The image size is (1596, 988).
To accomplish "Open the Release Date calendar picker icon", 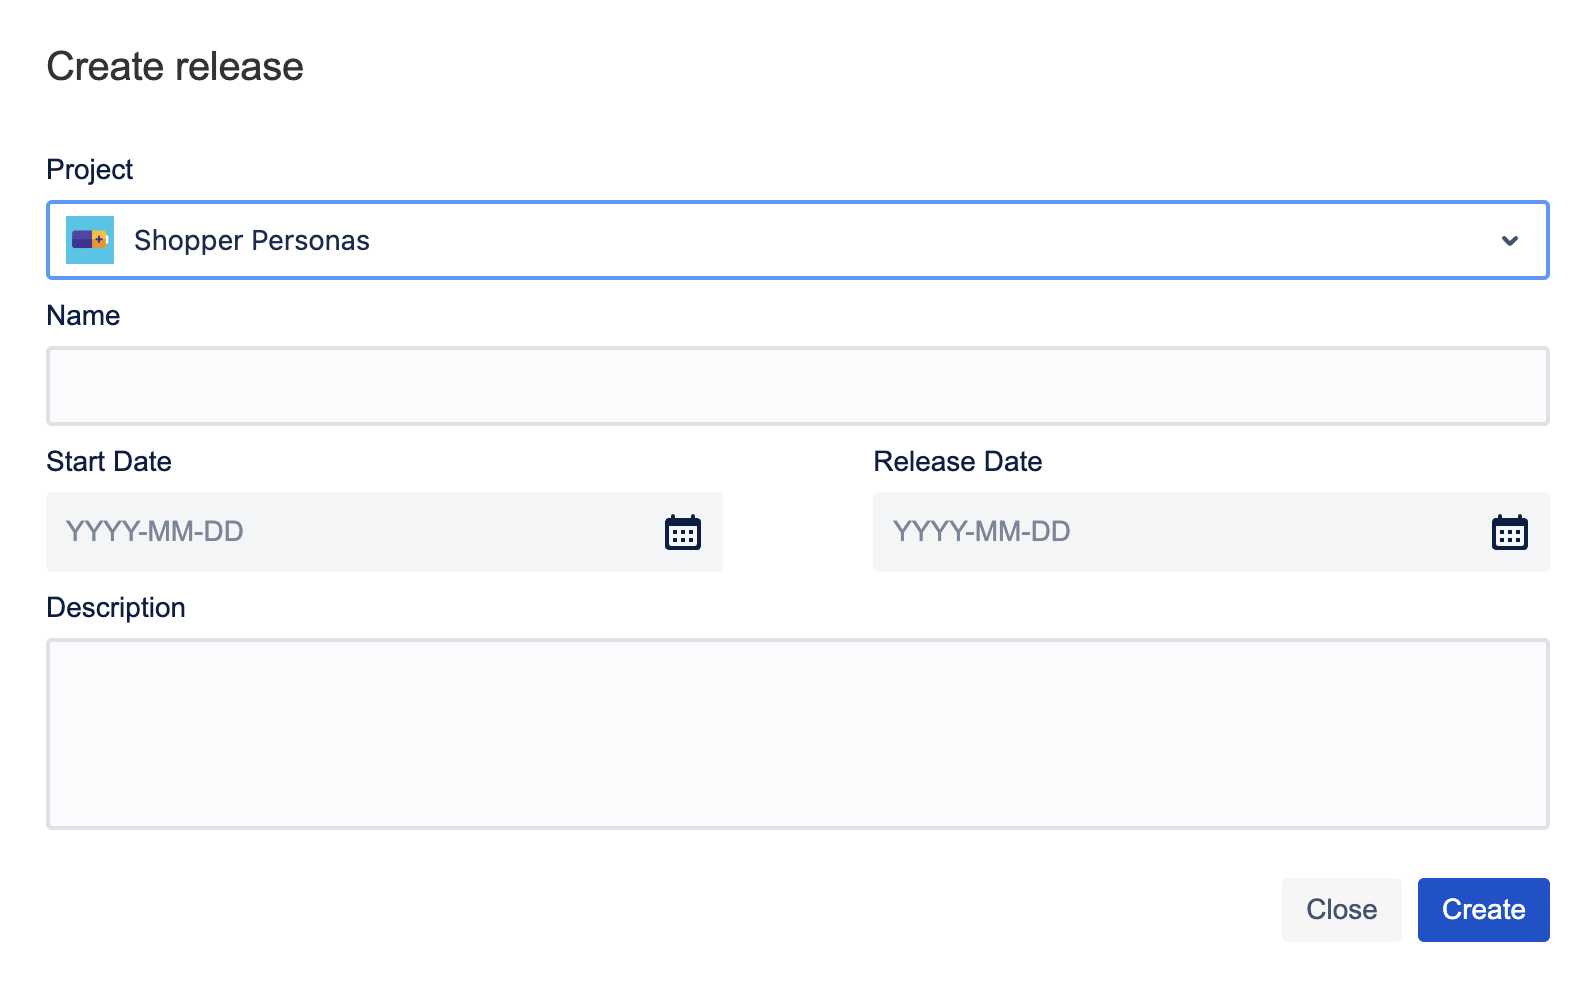I will point(1509,532).
